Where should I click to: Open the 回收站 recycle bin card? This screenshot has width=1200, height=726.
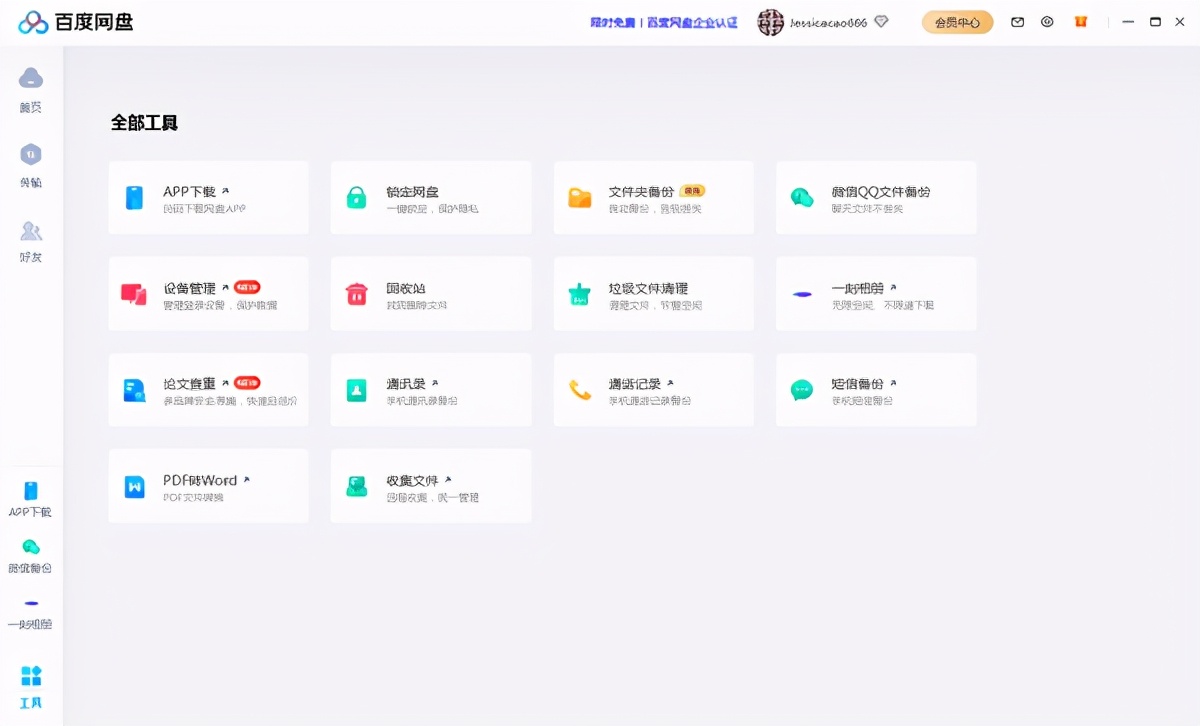(x=431, y=294)
